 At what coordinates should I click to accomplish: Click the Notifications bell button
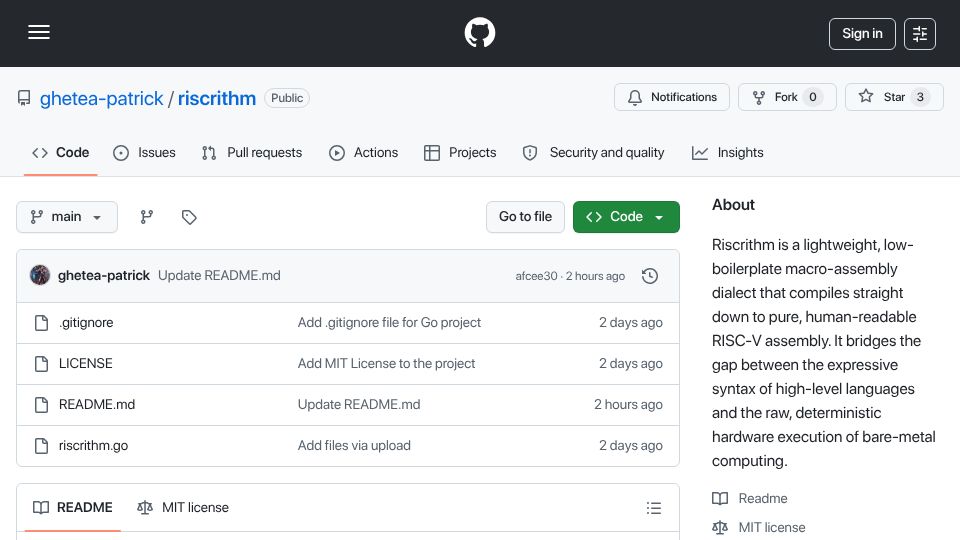(x=672, y=97)
